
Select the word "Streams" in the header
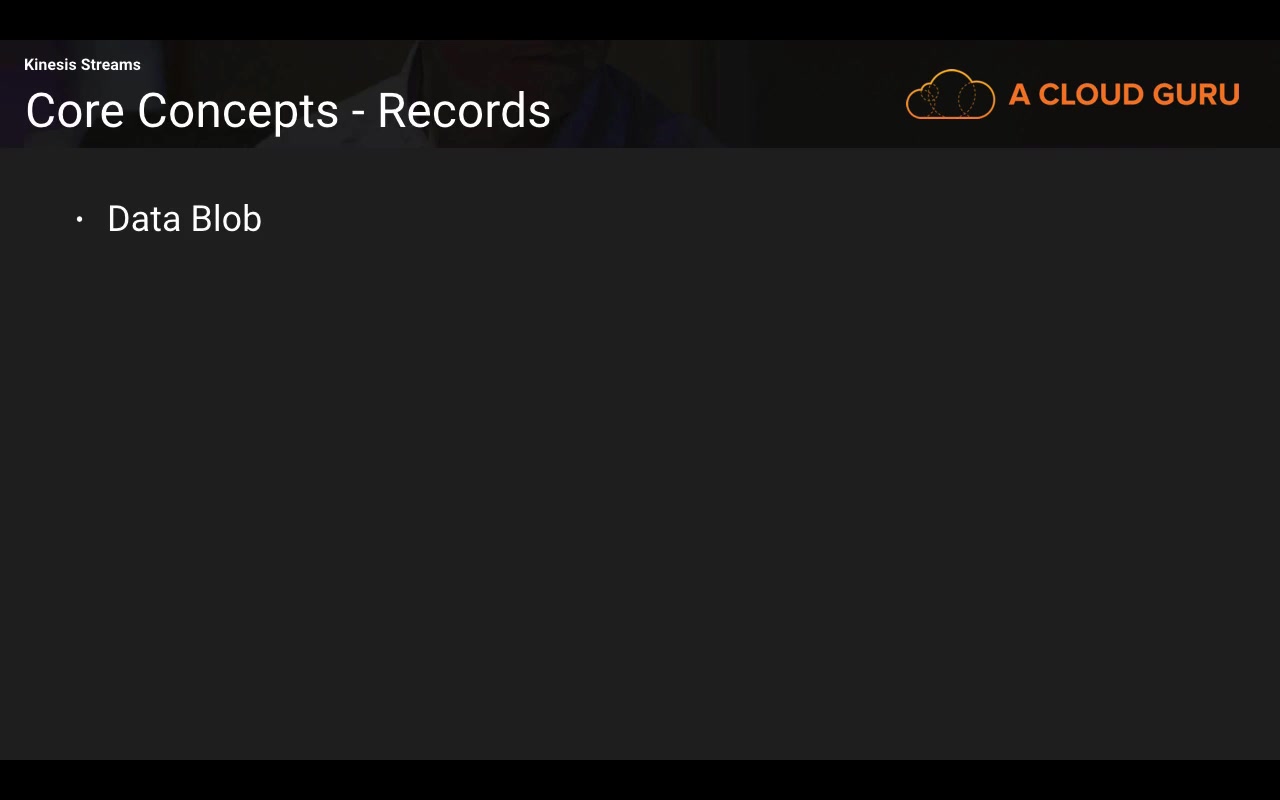point(110,65)
